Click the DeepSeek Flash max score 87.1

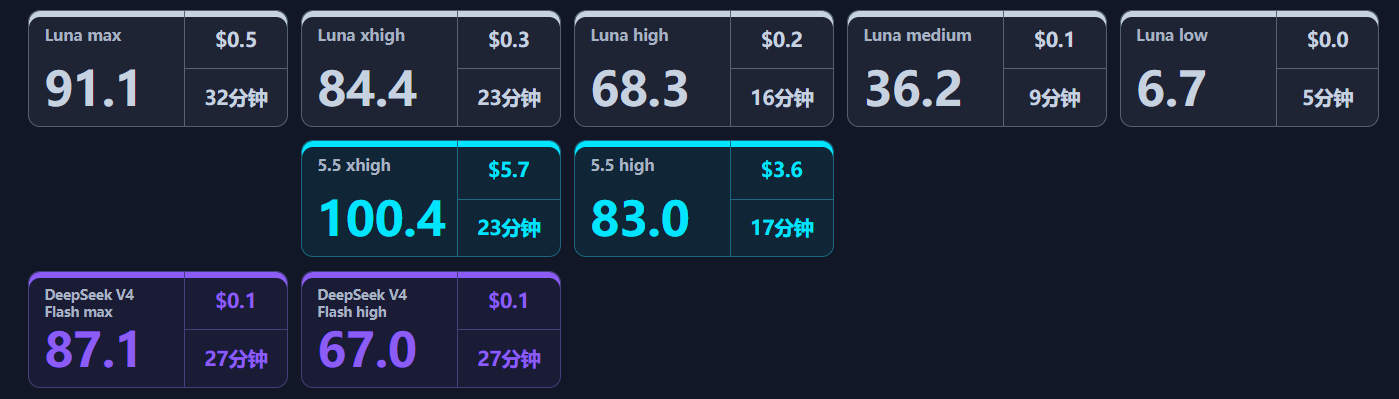(x=93, y=350)
